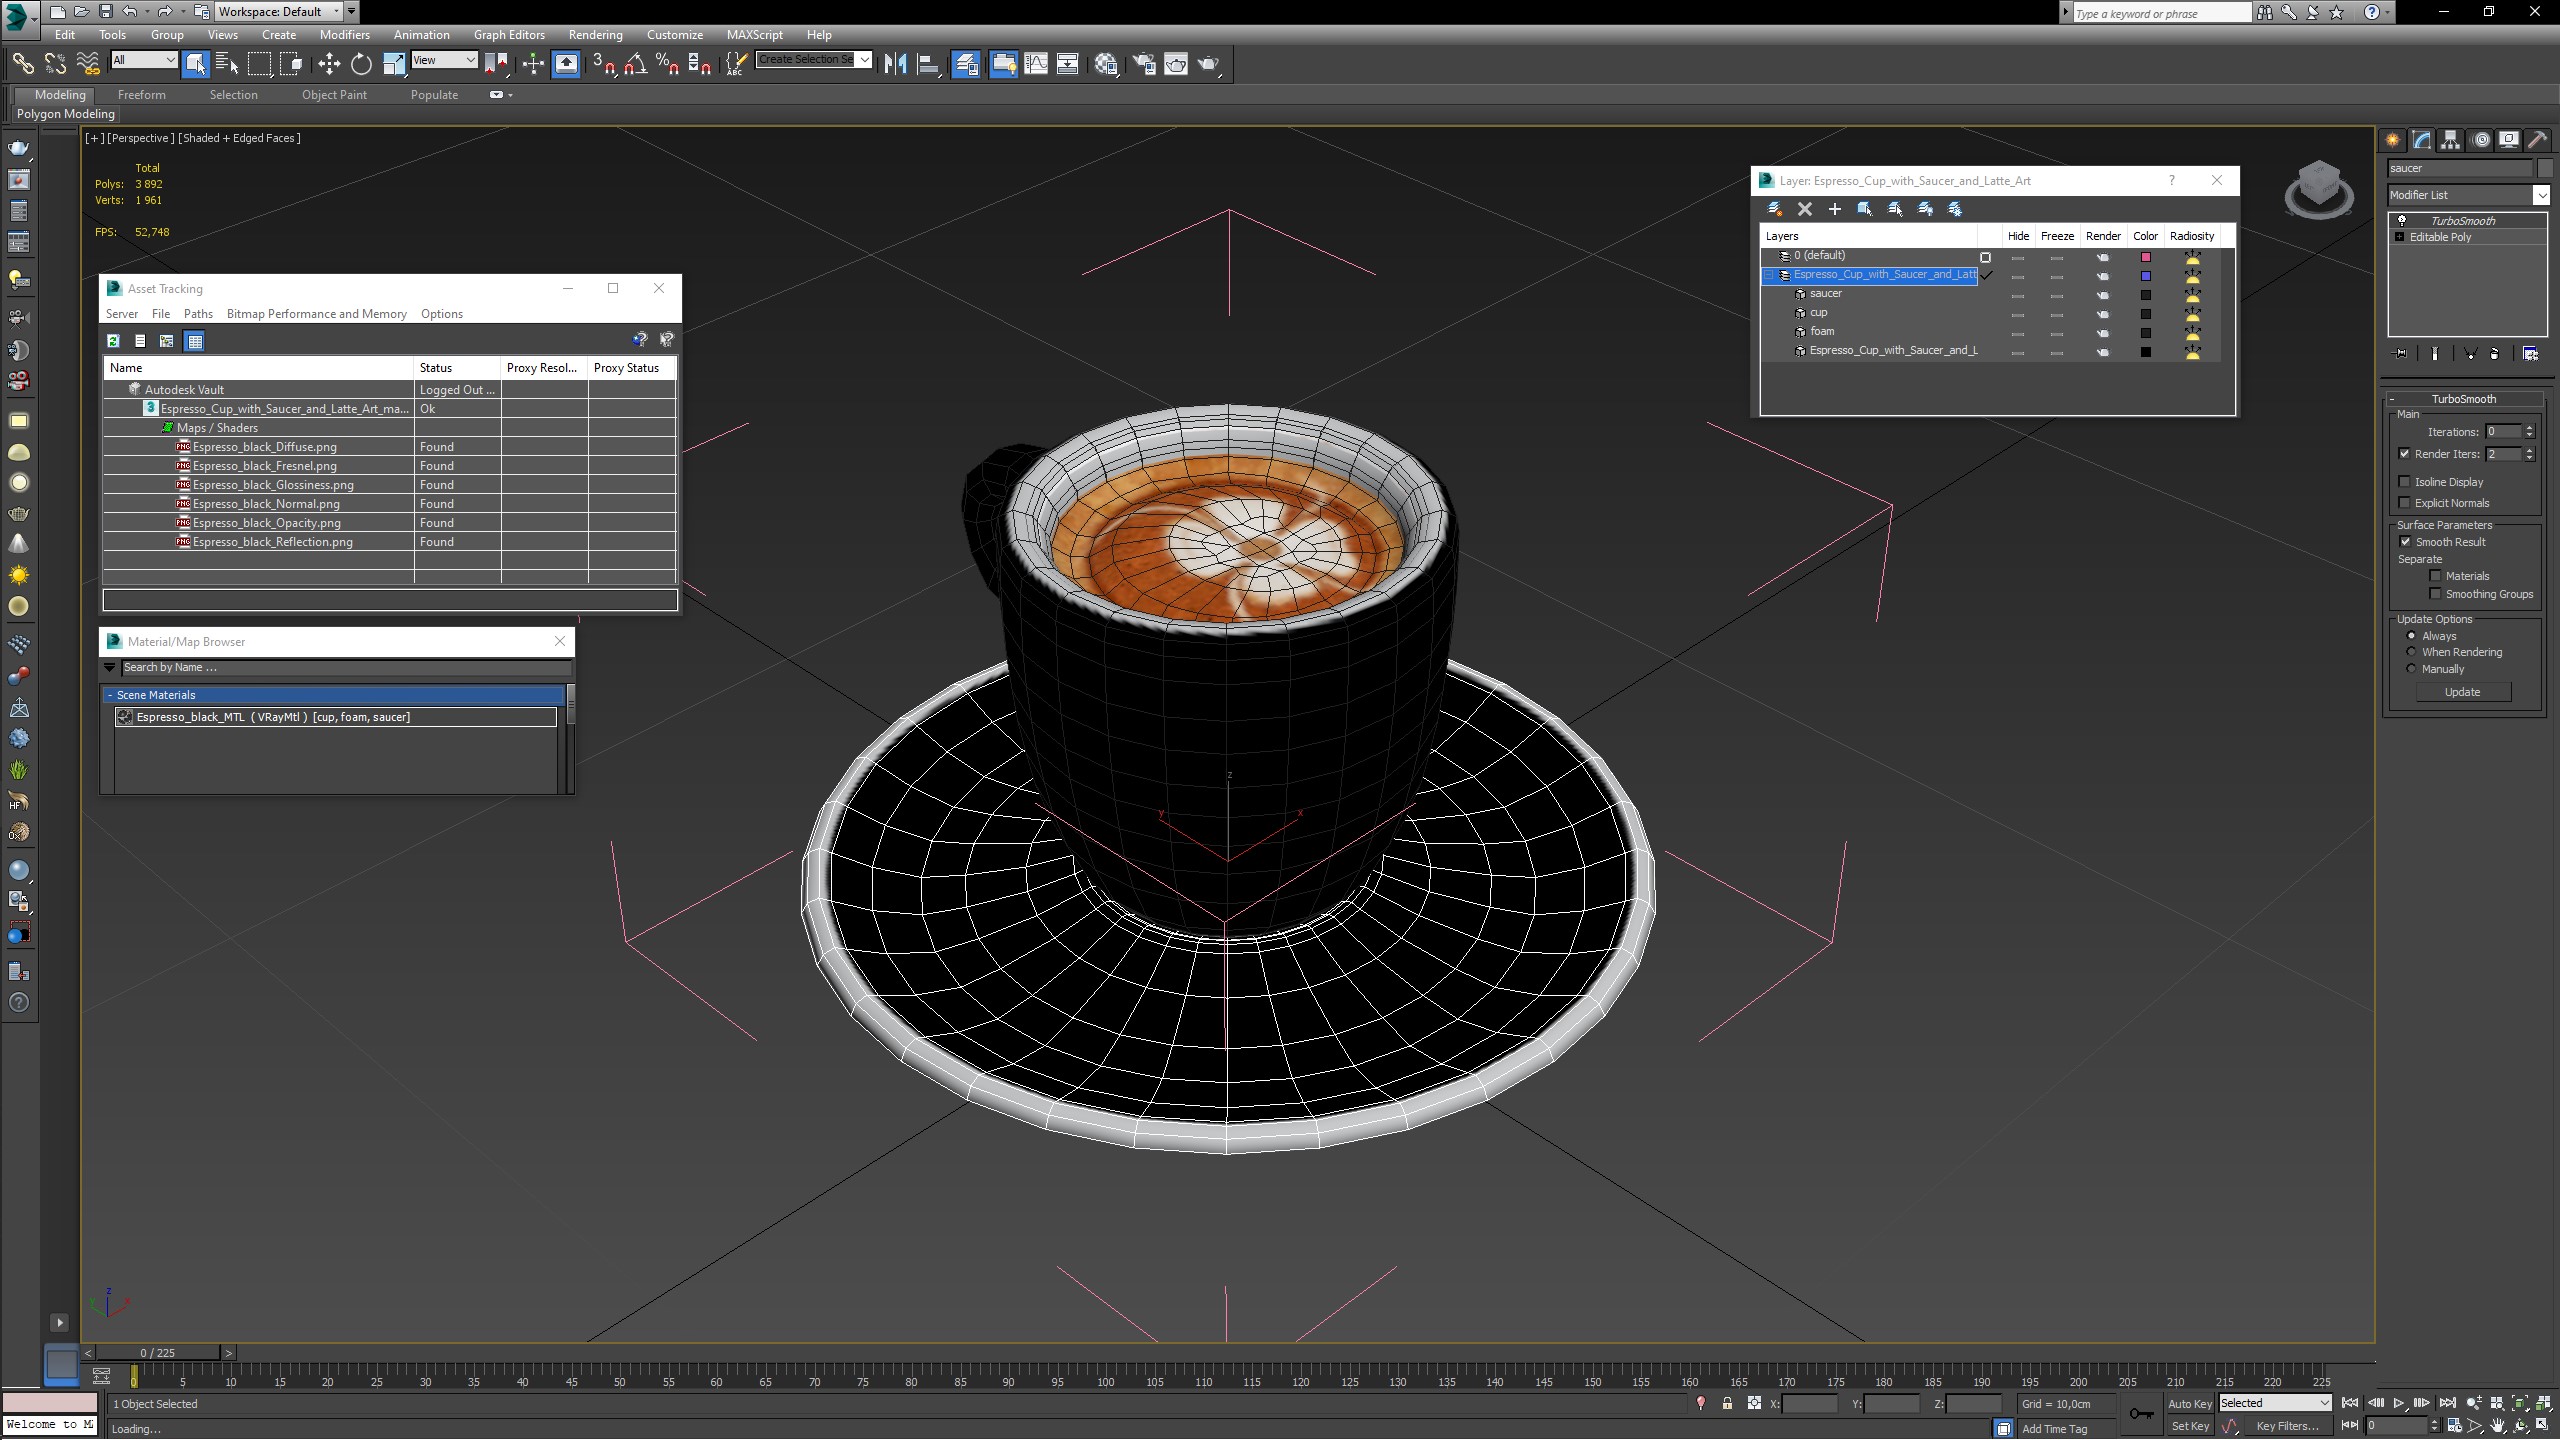Refresh the Asset Tracking list
The image size is (2560, 1440).
[x=114, y=341]
